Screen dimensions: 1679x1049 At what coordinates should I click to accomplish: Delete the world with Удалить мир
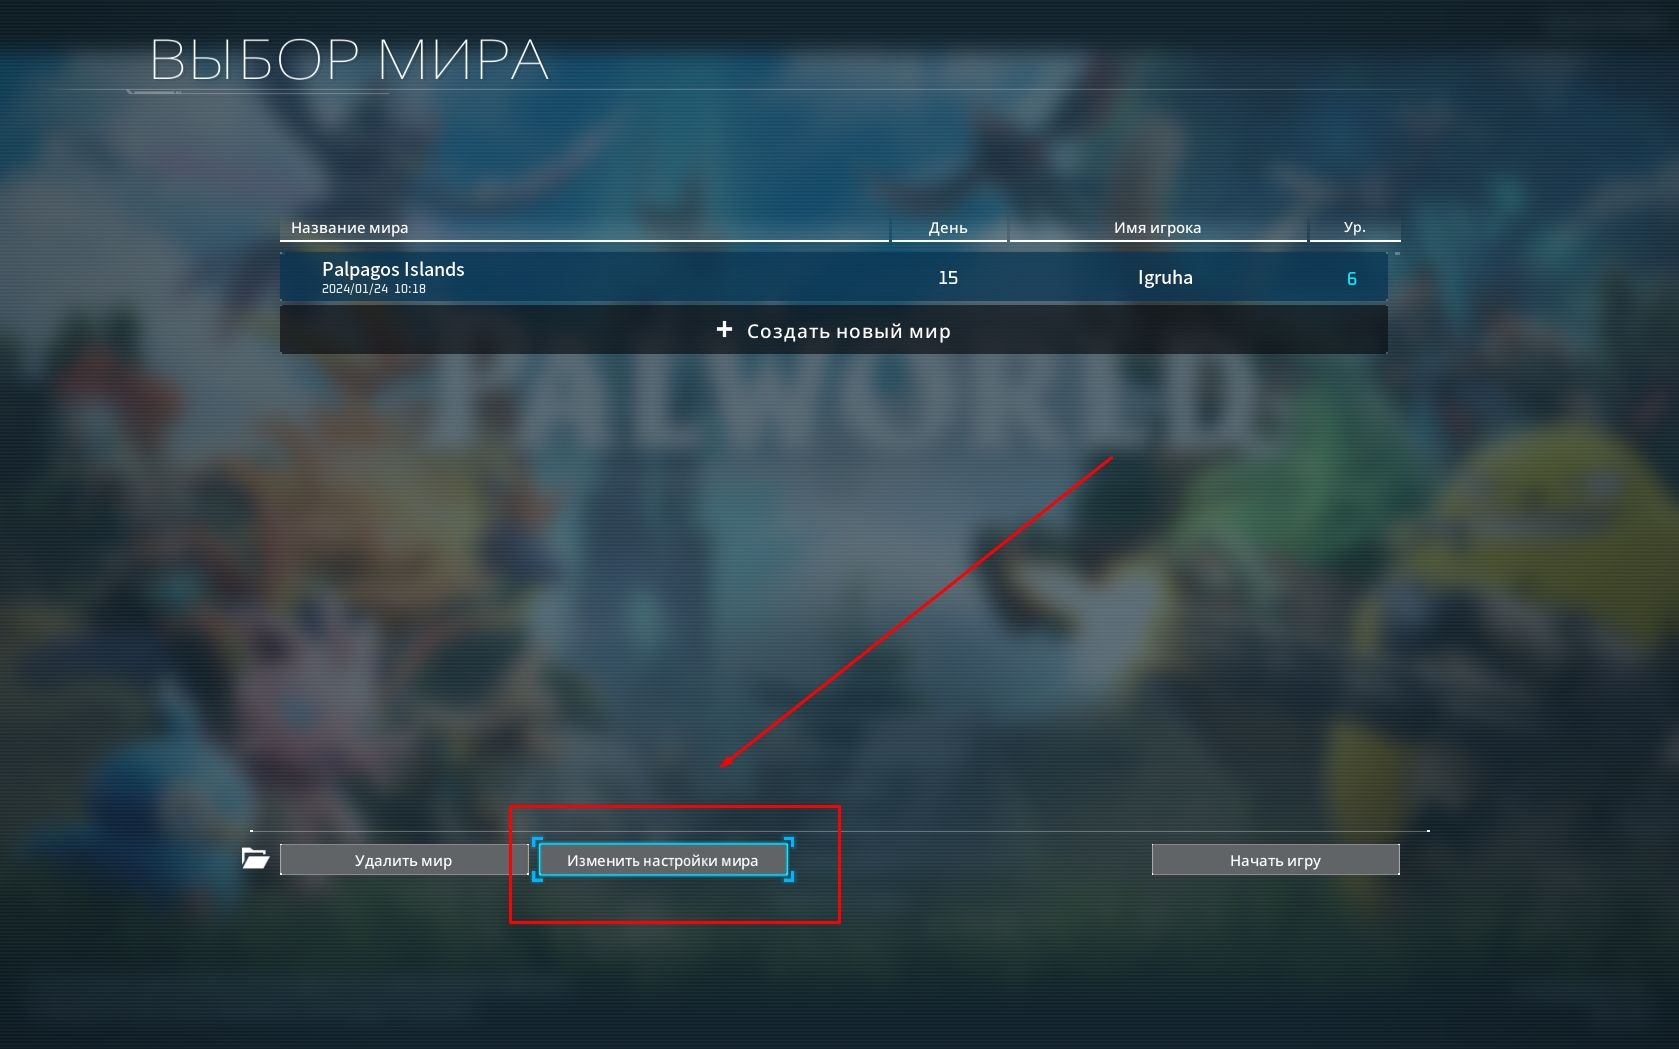pyautogui.click(x=404, y=860)
